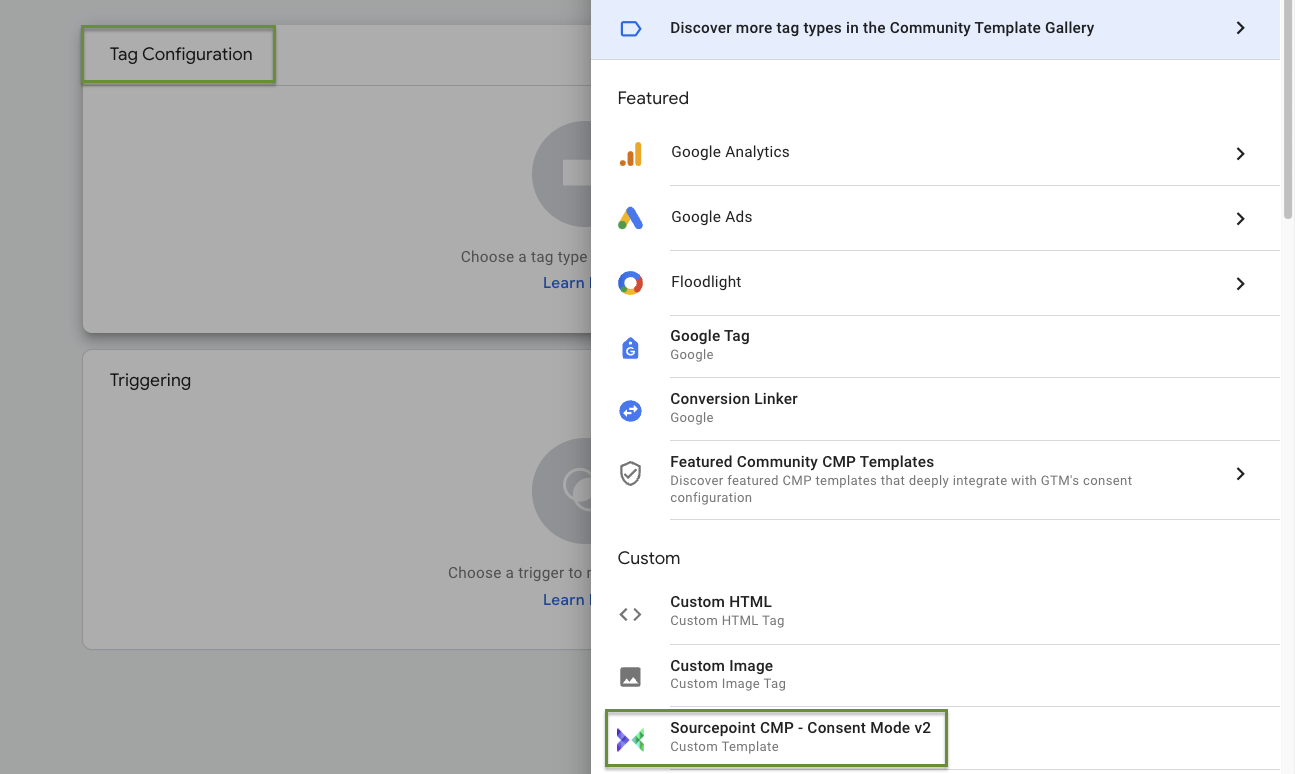The image size is (1295, 774).
Task: Click the Floodlight ring icon
Action: pos(630,283)
